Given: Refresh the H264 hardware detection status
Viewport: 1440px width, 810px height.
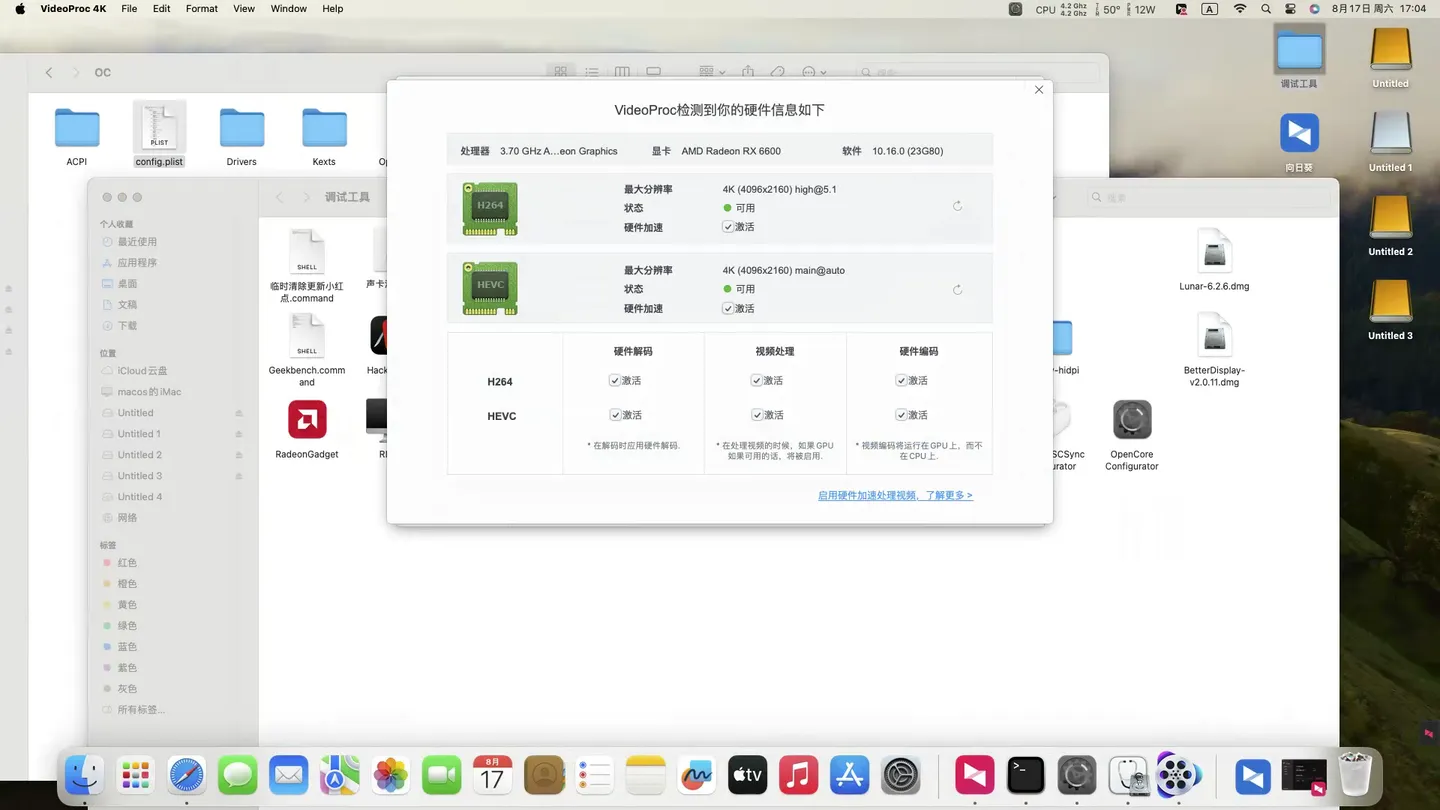Looking at the screenshot, I should click(957, 206).
